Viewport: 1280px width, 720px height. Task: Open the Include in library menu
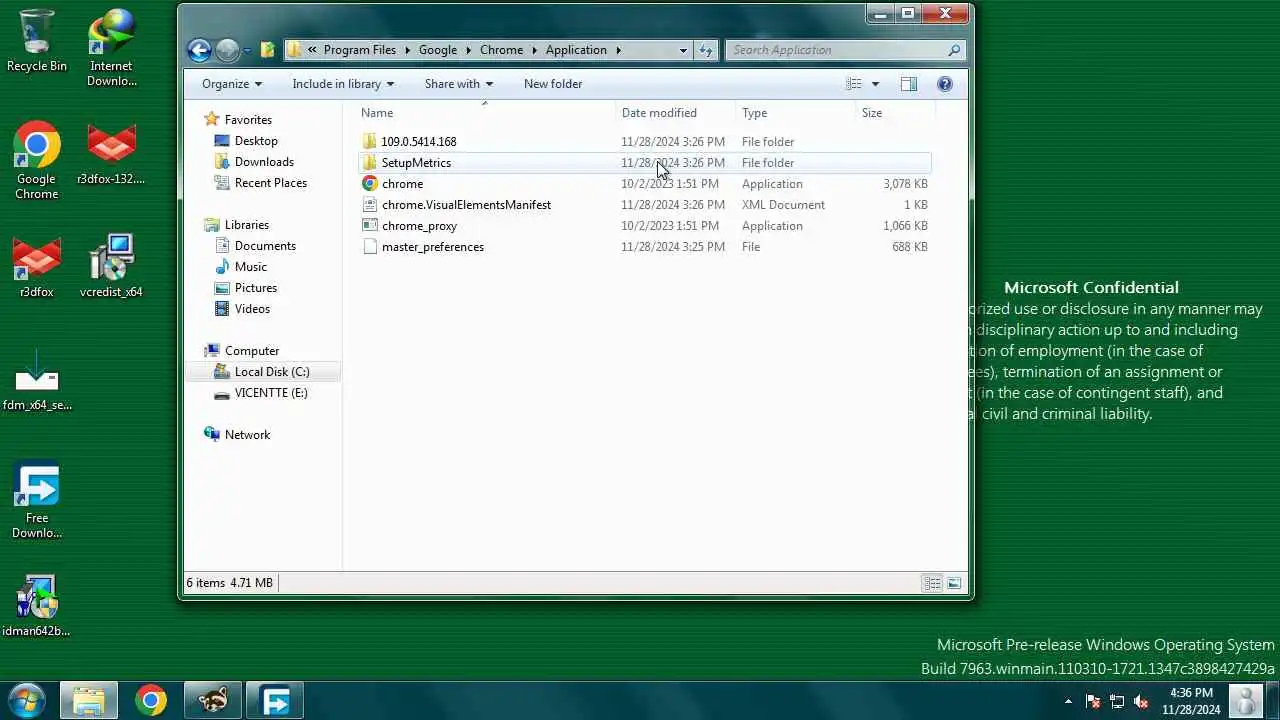coord(343,84)
